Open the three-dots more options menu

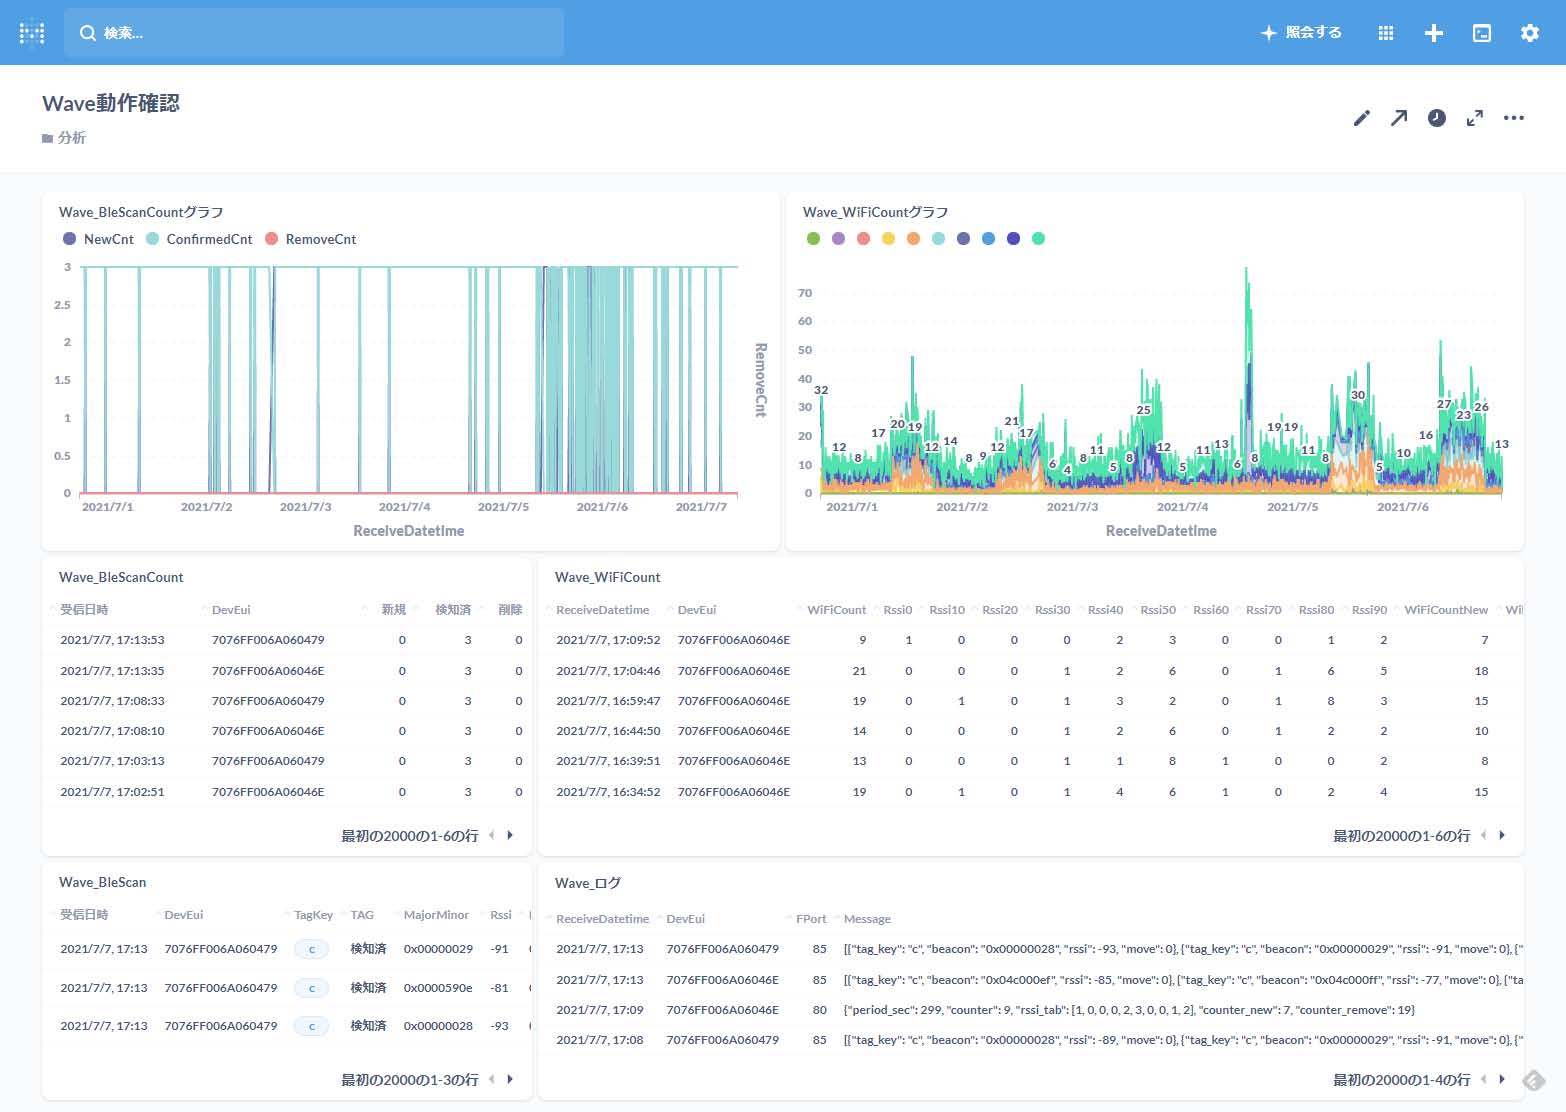[1513, 118]
